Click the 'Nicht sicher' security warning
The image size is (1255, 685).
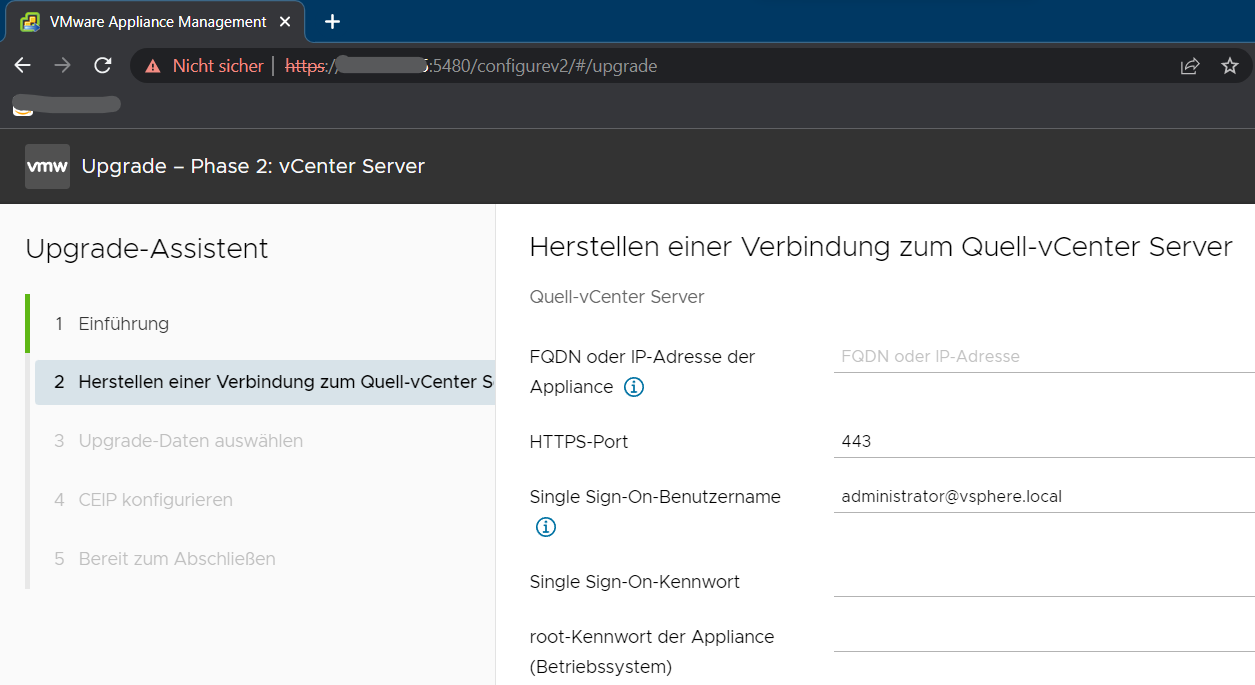205,66
